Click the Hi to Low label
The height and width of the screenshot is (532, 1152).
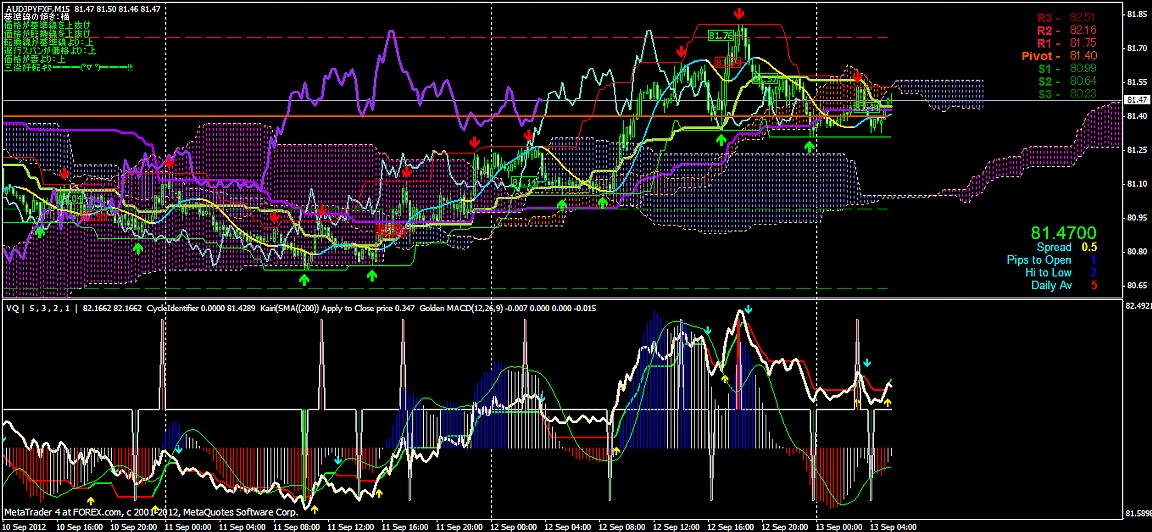click(1046, 273)
